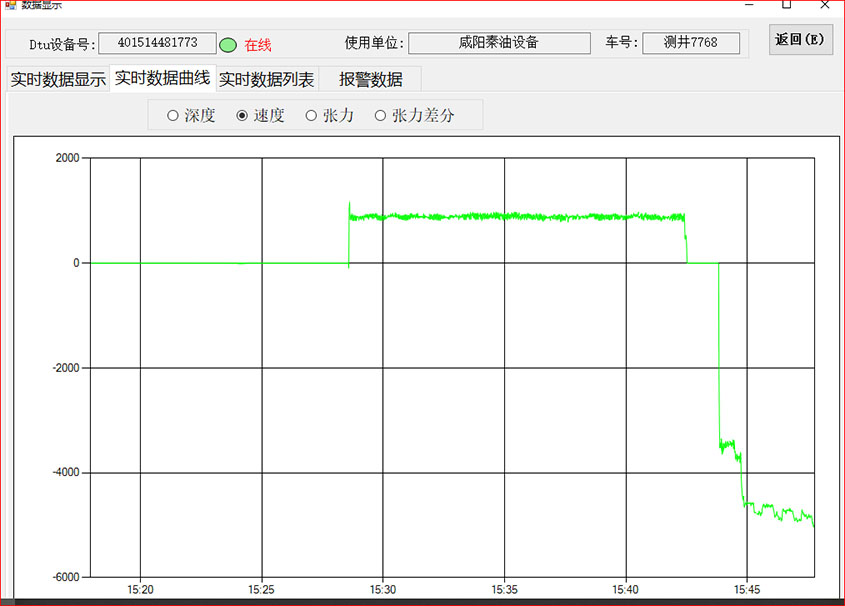Select the 深度 radio button
This screenshot has width=845, height=606.
pos(173,116)
